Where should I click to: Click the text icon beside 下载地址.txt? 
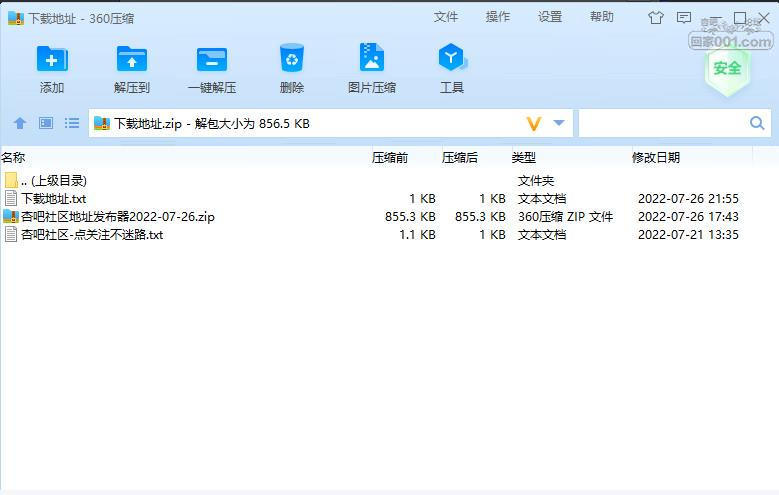click(10, 198)
